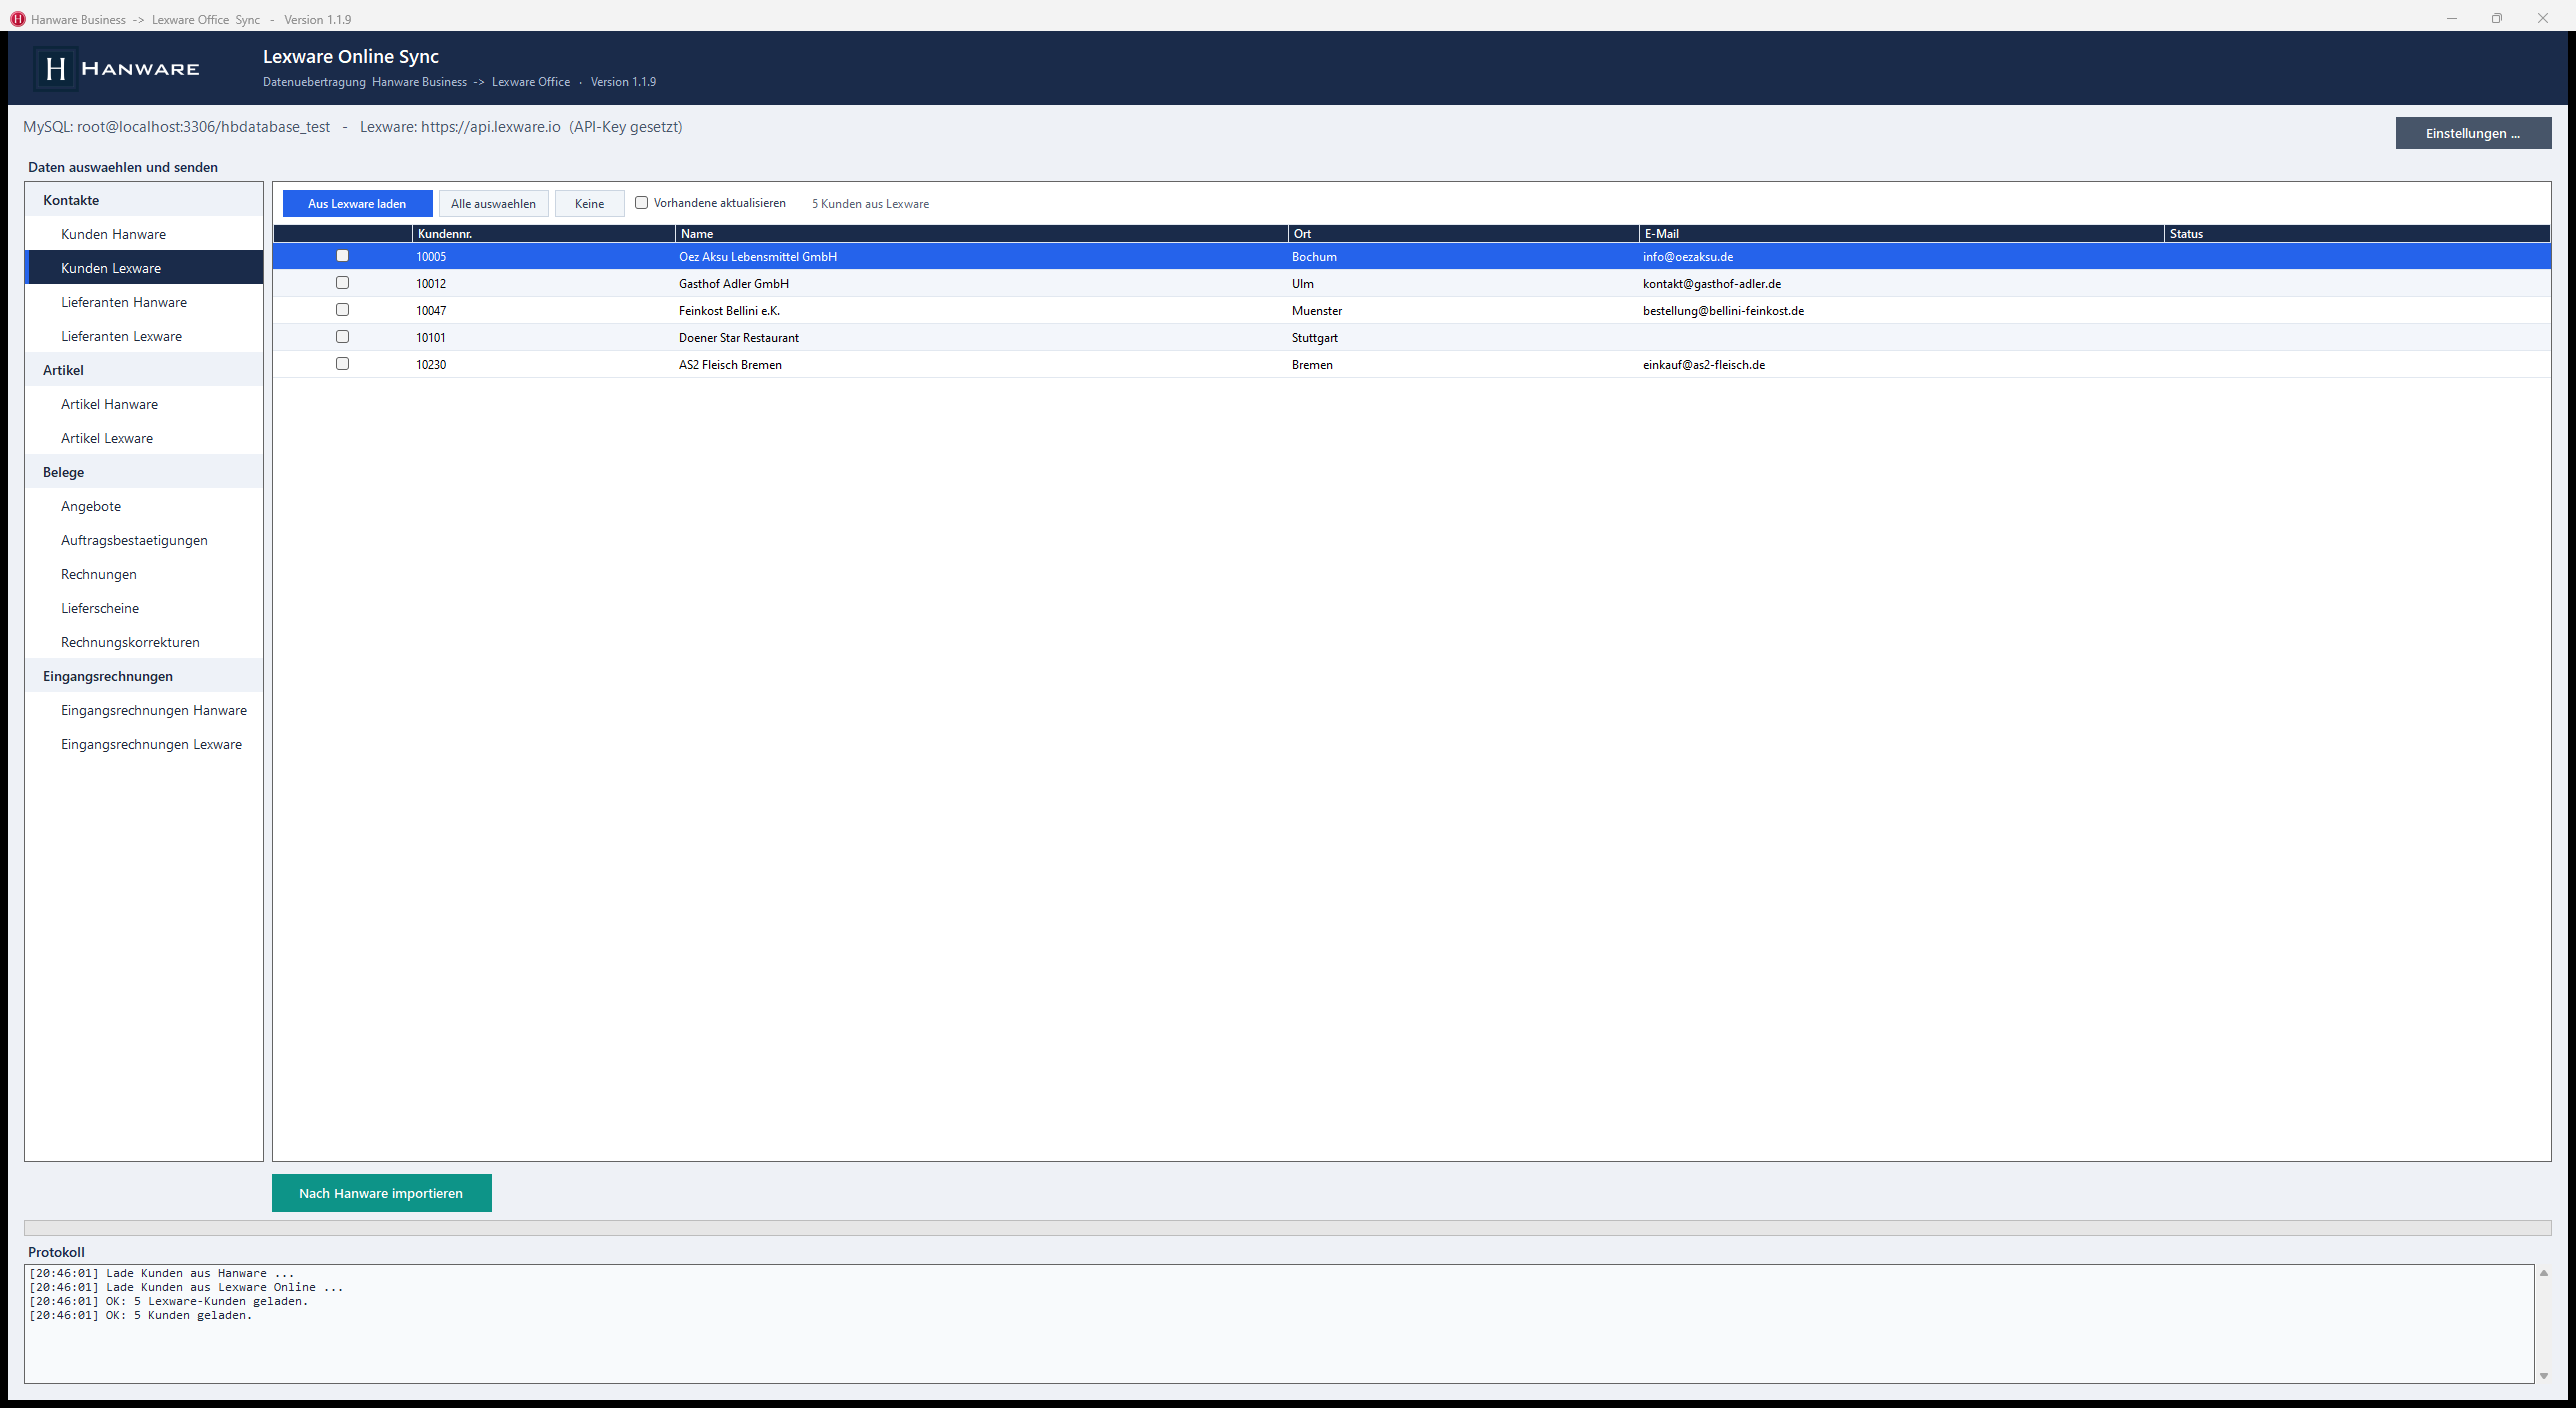Show Lieferanten Lexware list

click(x=144, y=336)
